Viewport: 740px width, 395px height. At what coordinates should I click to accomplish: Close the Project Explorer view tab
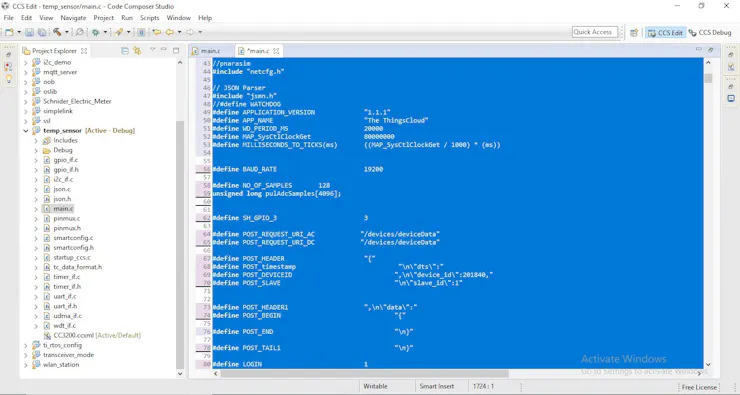click(x=84, y=50)
